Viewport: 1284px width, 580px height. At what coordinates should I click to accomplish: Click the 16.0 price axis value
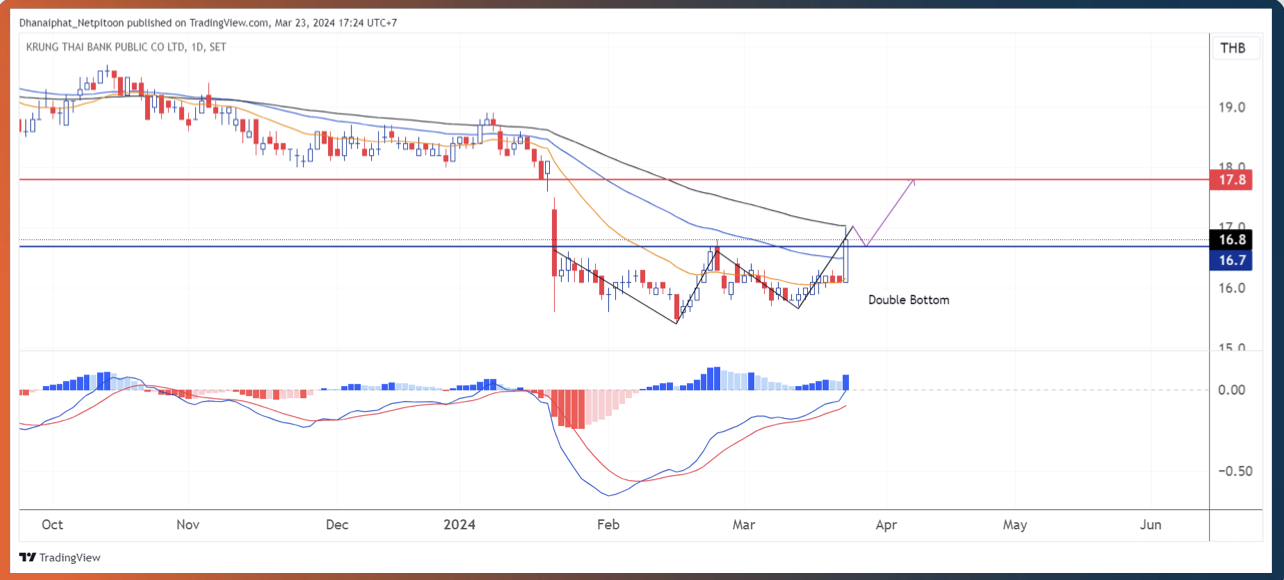(1232, 289)
